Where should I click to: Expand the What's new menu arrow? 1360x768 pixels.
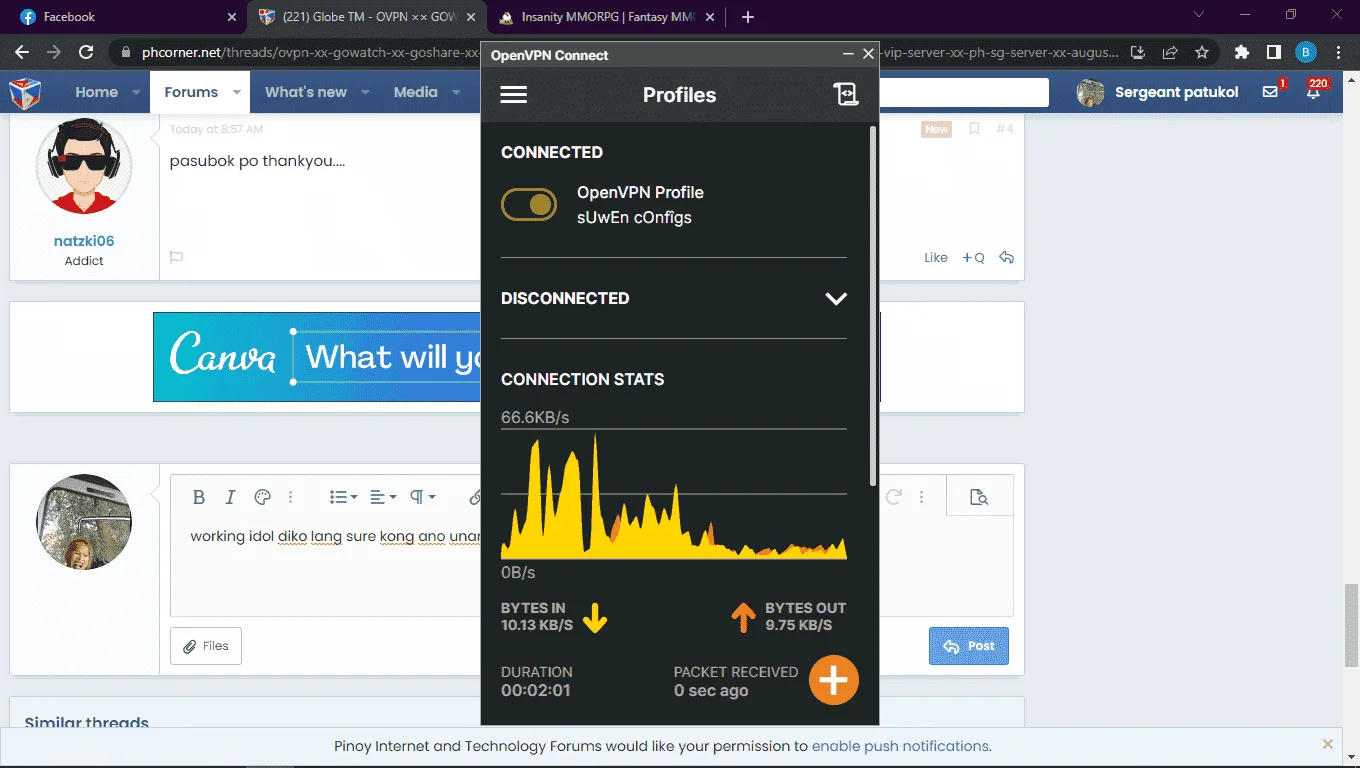[366, 92]
